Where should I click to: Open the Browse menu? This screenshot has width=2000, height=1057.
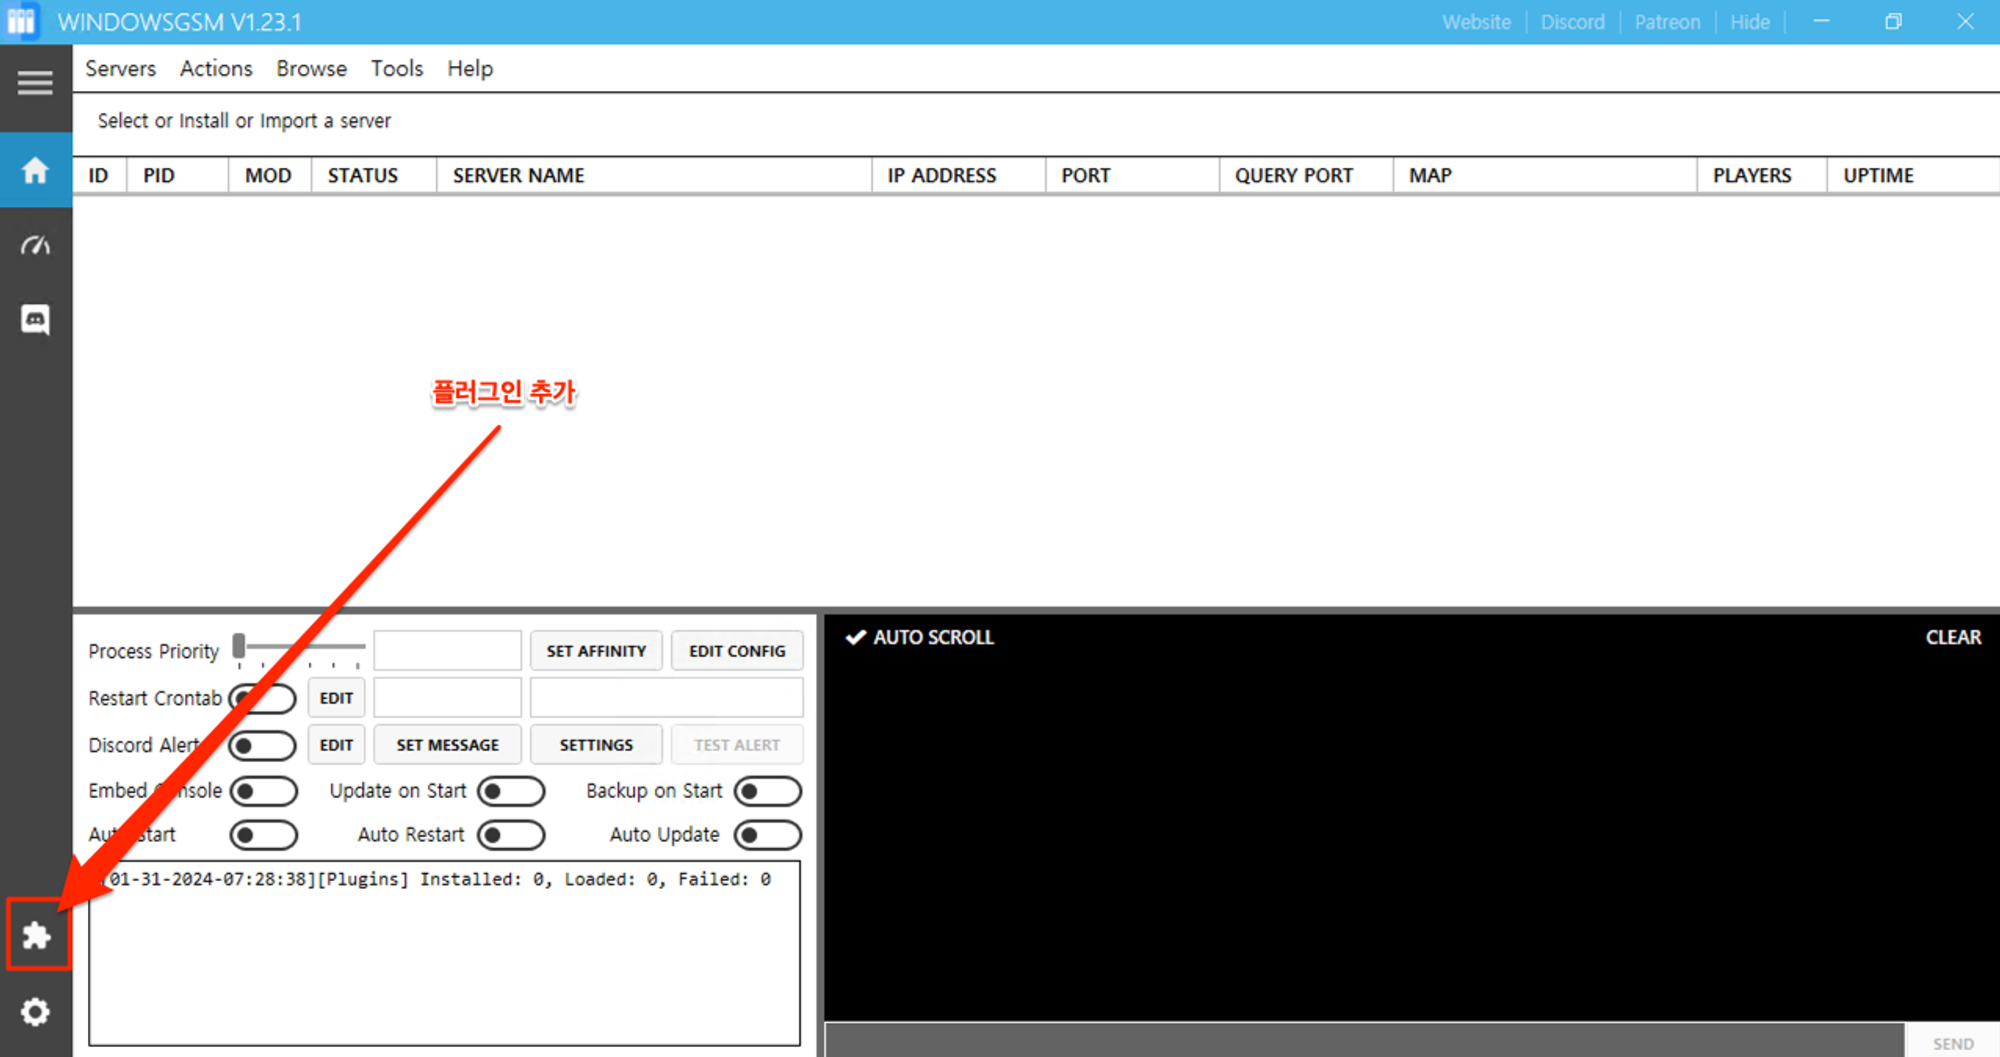312,69
